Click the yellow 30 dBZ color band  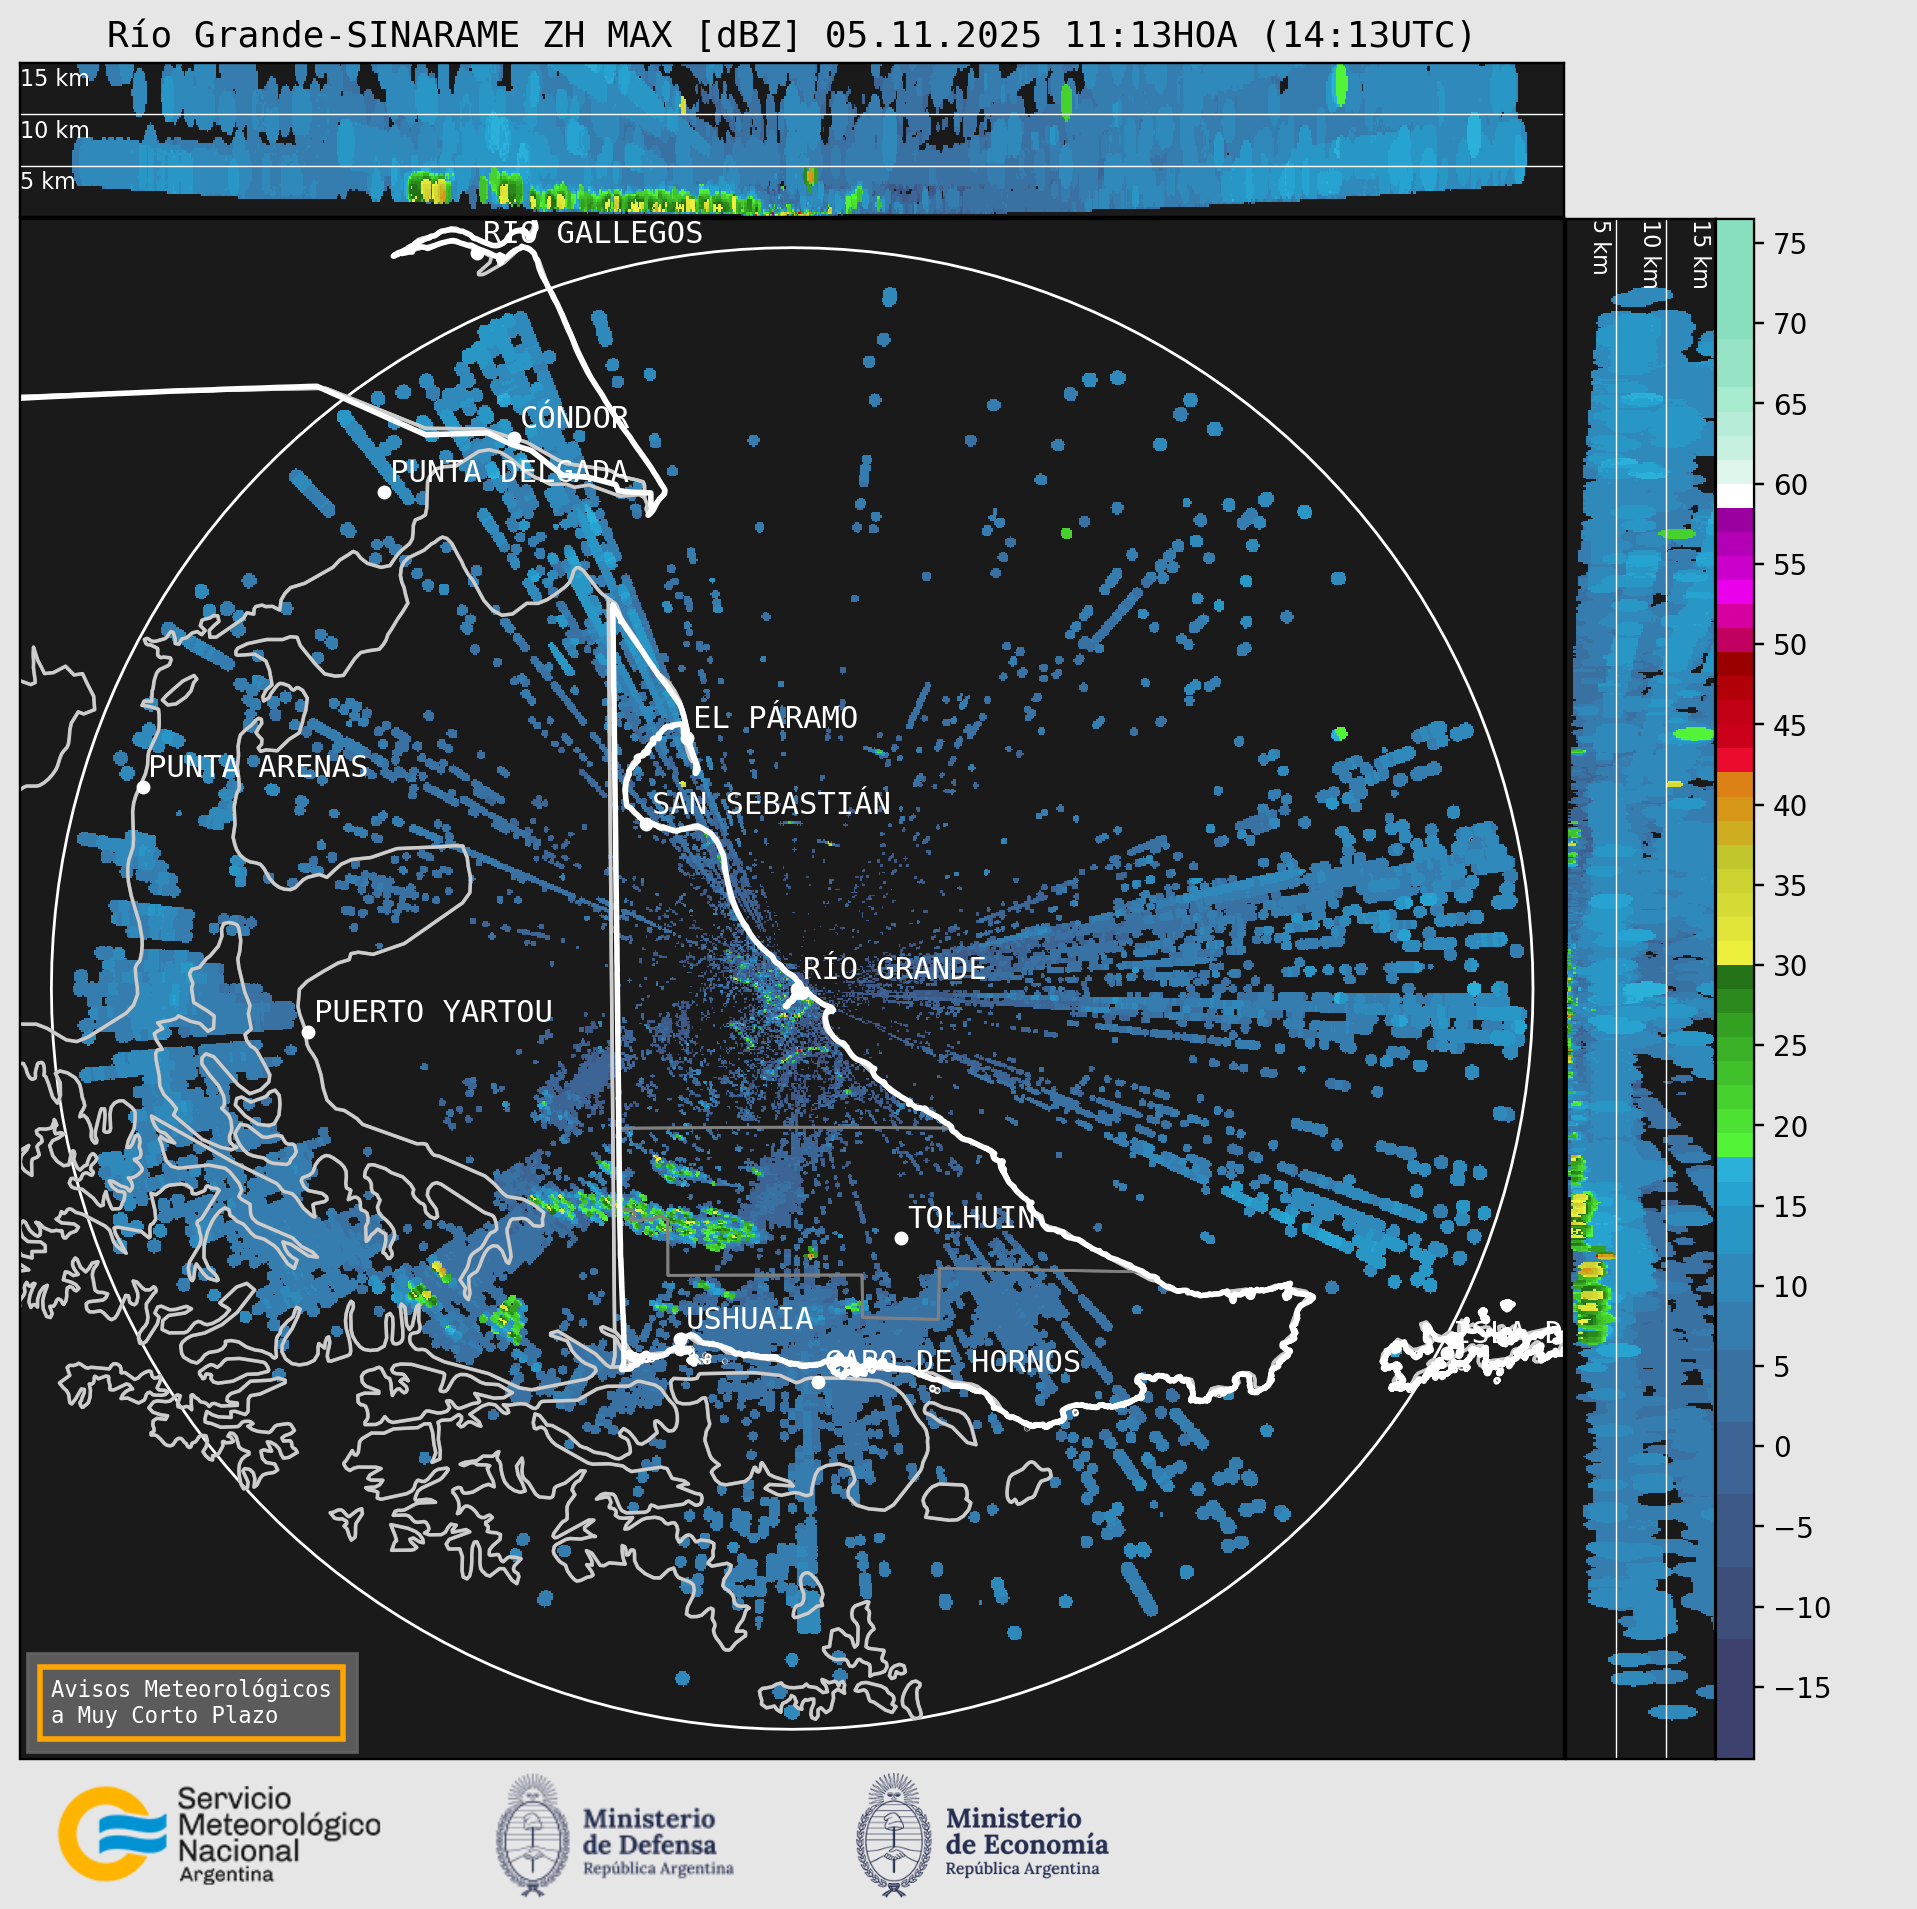click(1735, 953)
